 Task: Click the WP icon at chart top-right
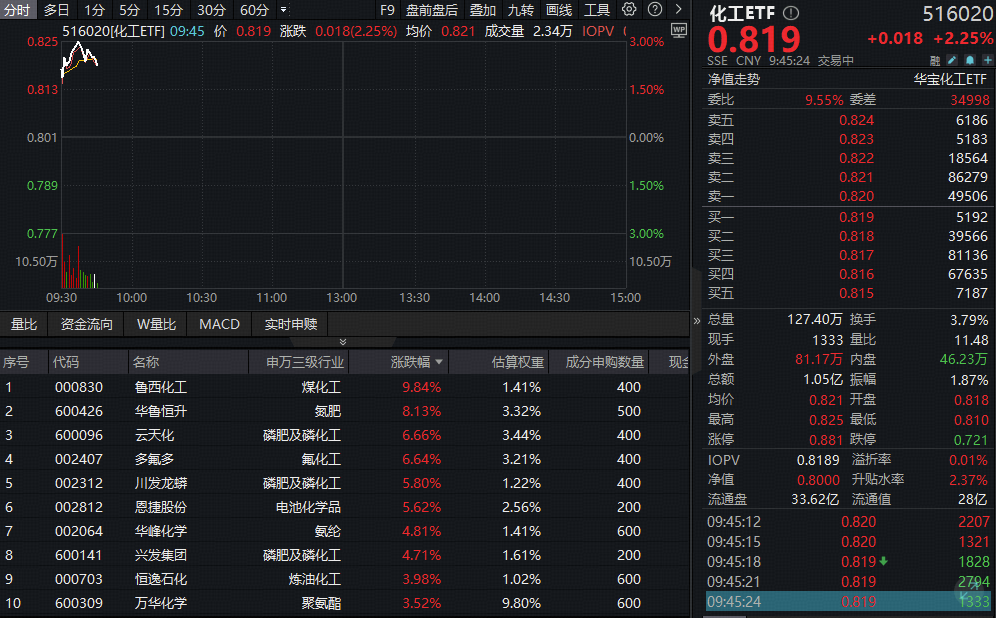[x=680, y=31]
